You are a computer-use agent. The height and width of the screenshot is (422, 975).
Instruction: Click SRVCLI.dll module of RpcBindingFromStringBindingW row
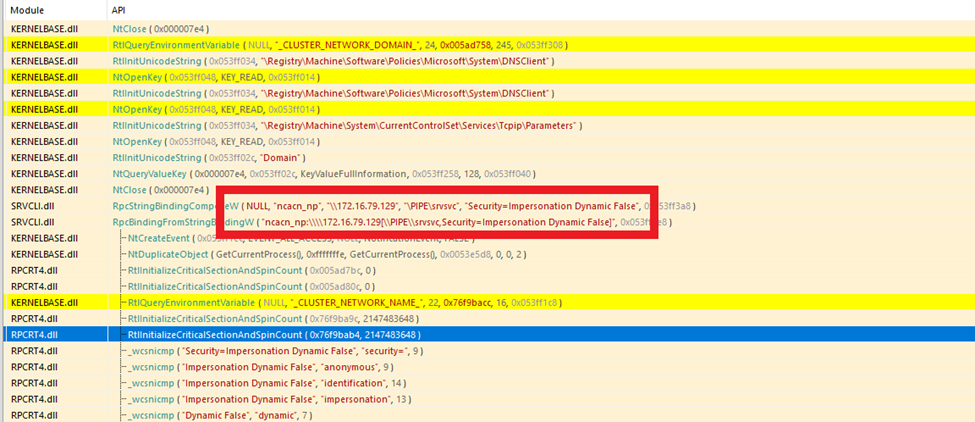[30, 222]
